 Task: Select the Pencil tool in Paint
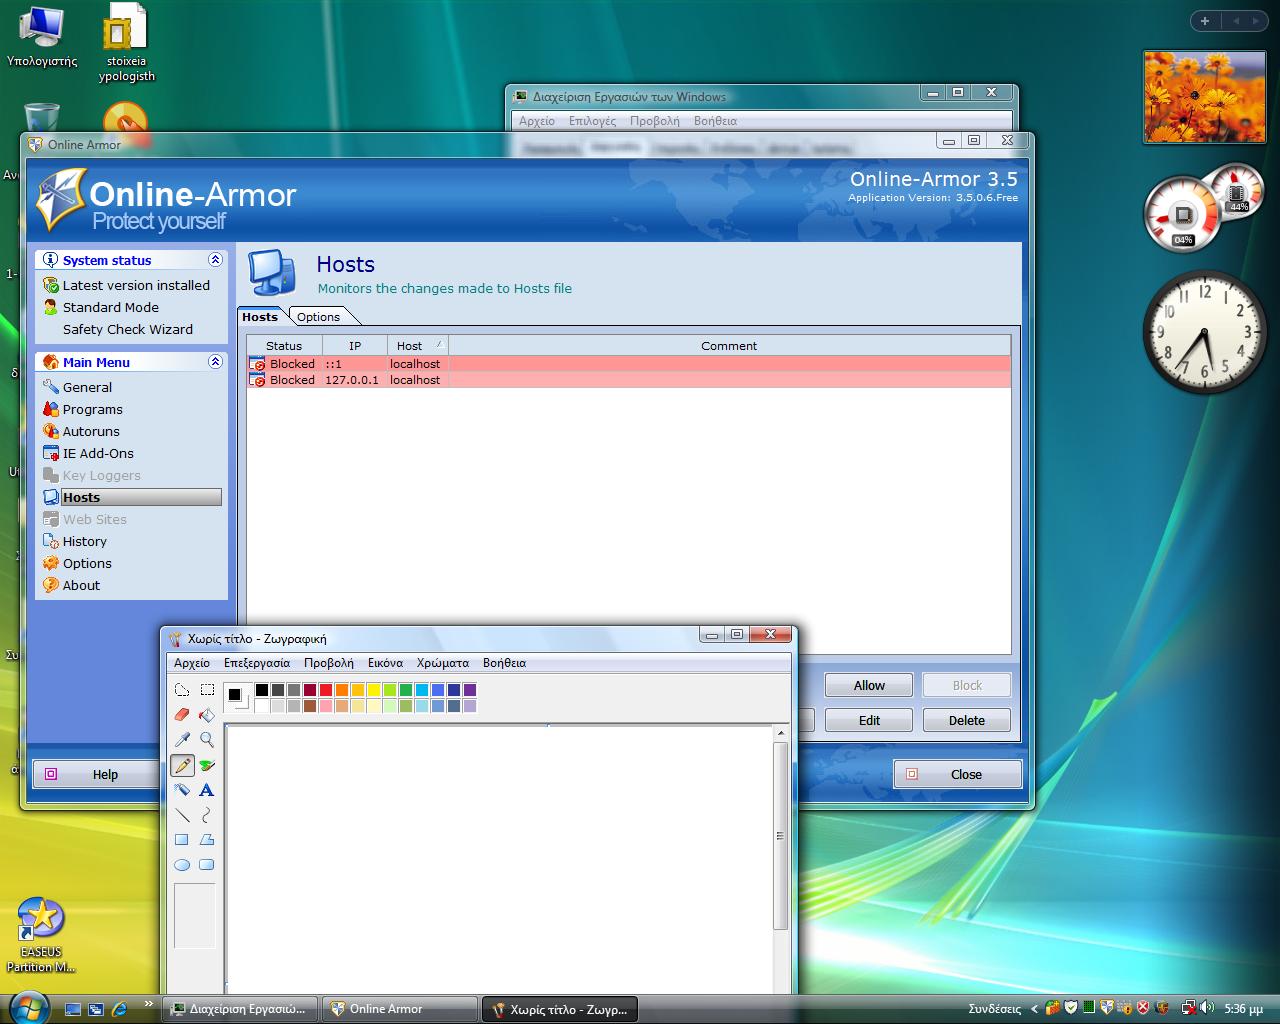tap(182, 765)
